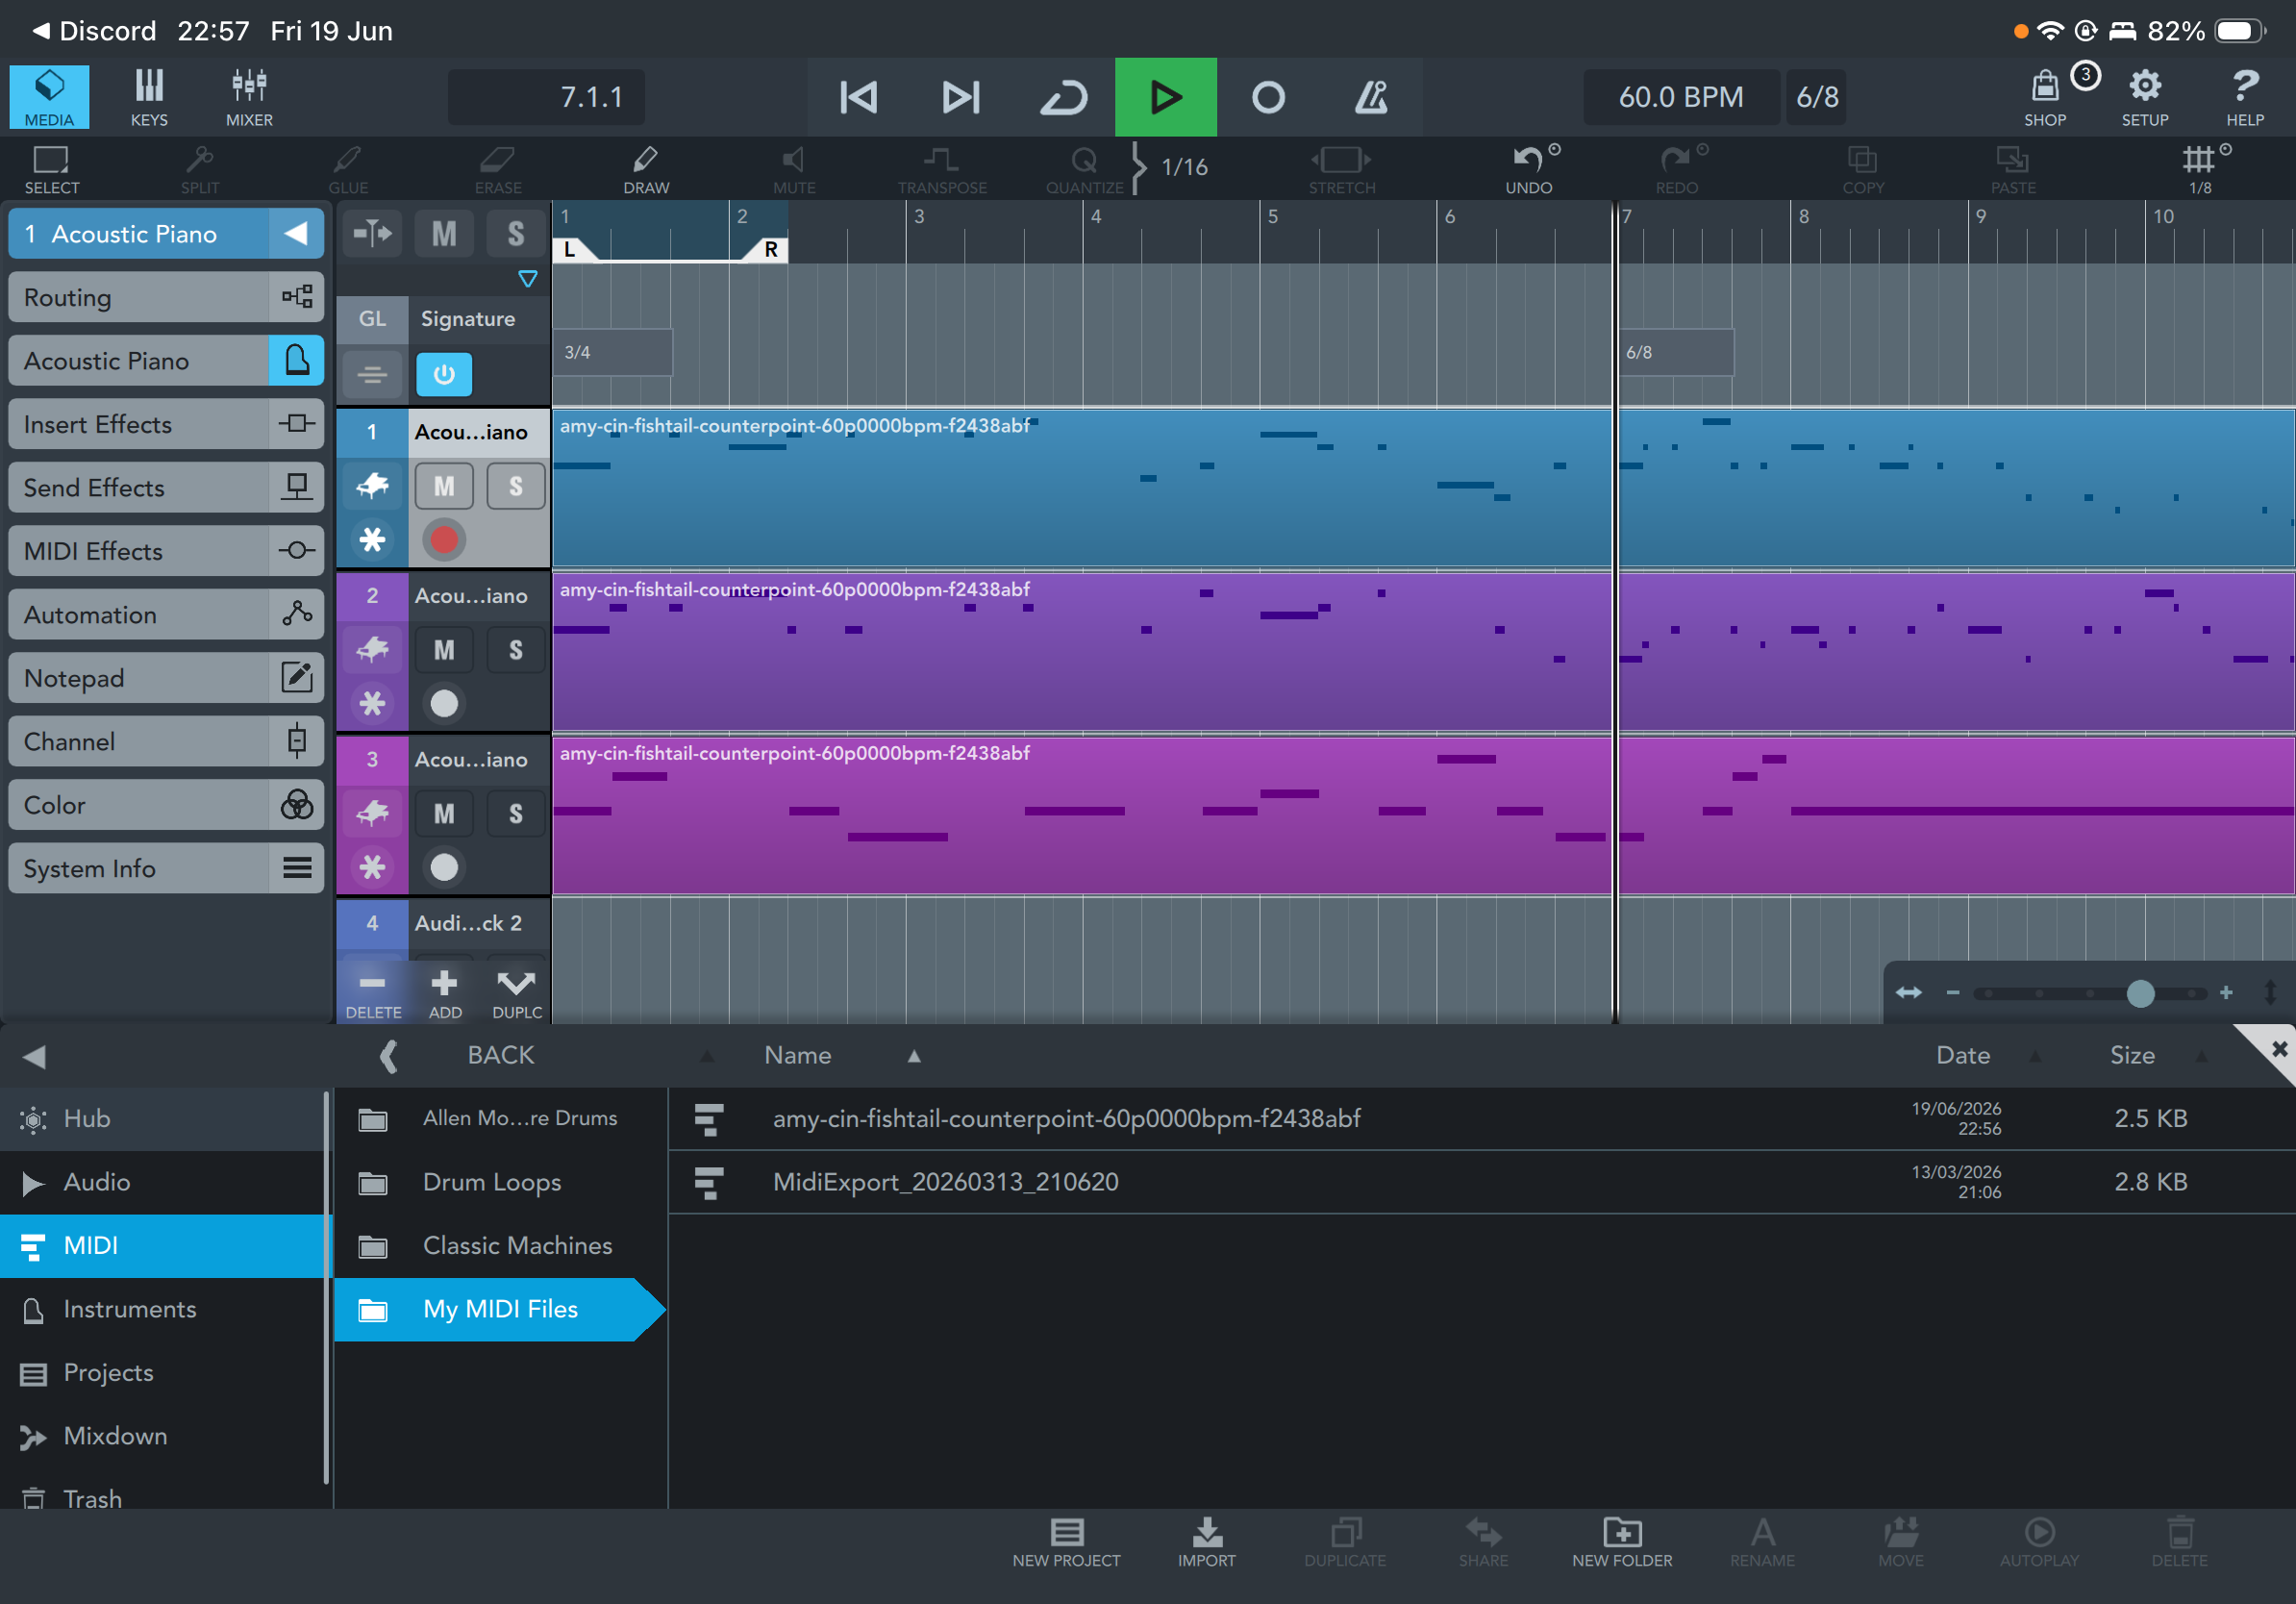
Task: Open the Classic Machines folder
Action: coord(500,1245)
